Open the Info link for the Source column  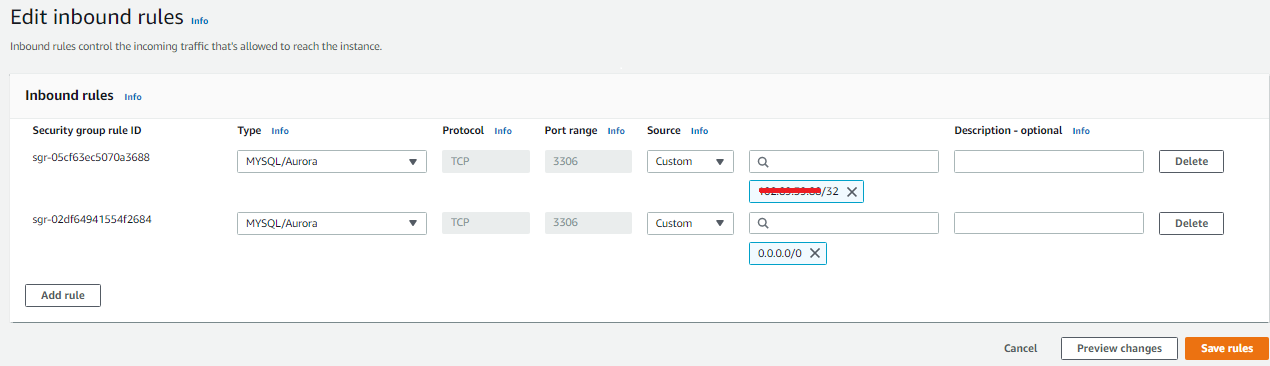(699, 131)
